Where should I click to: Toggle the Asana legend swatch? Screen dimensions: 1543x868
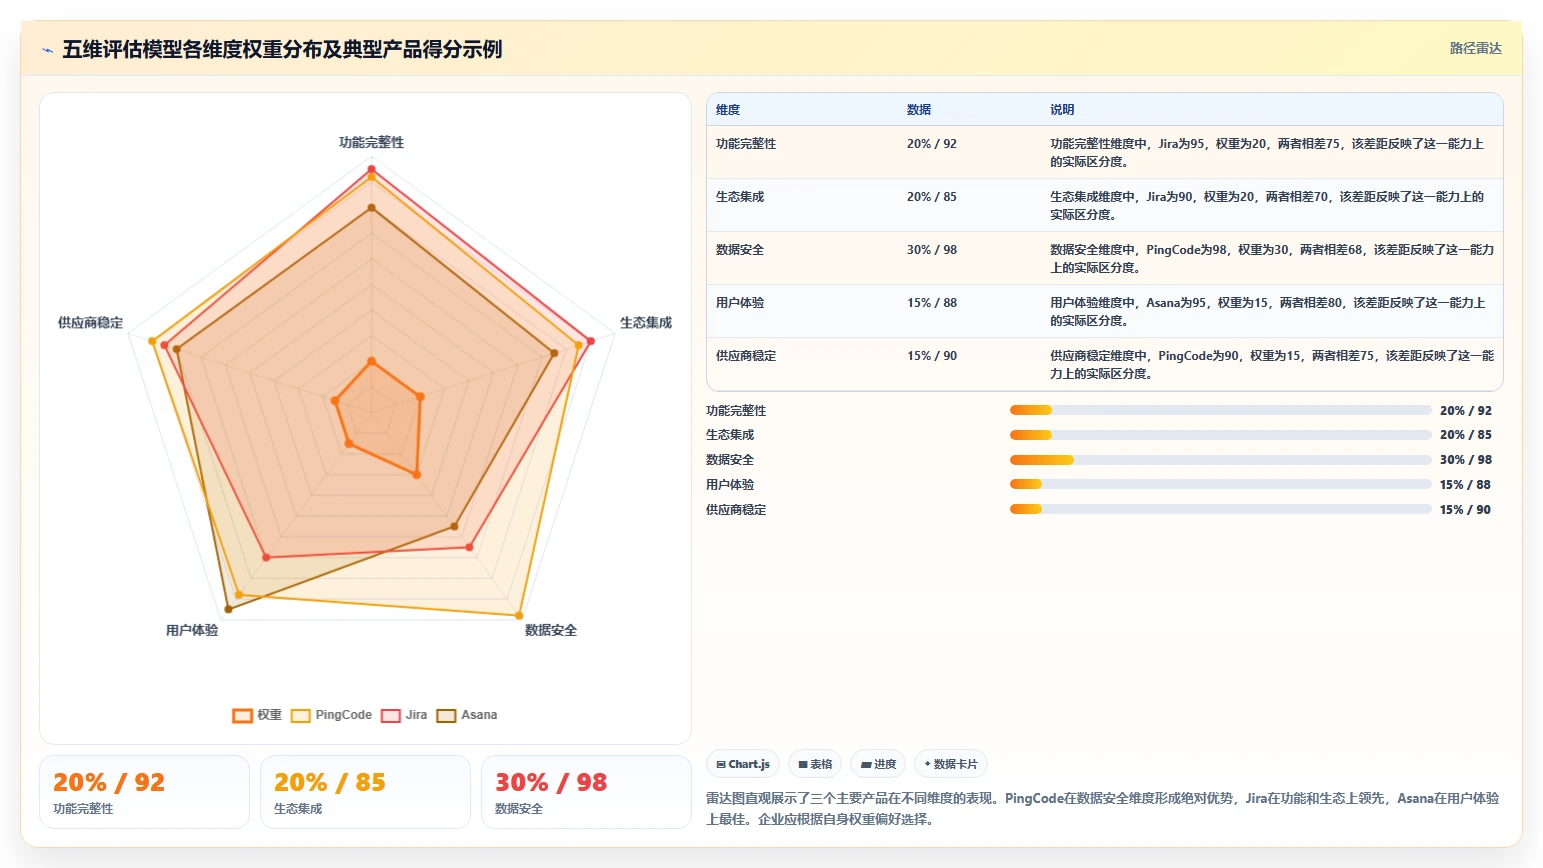coord(446,715)
